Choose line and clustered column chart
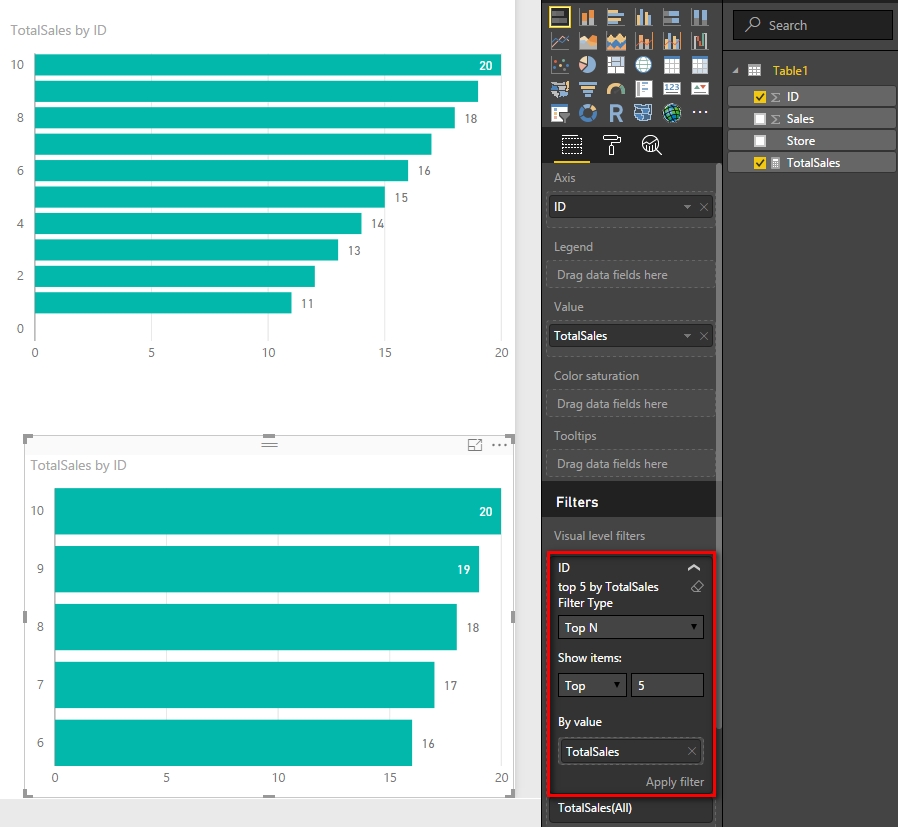The width and height of the screenshot is (898, 827). tap(672, 41)
